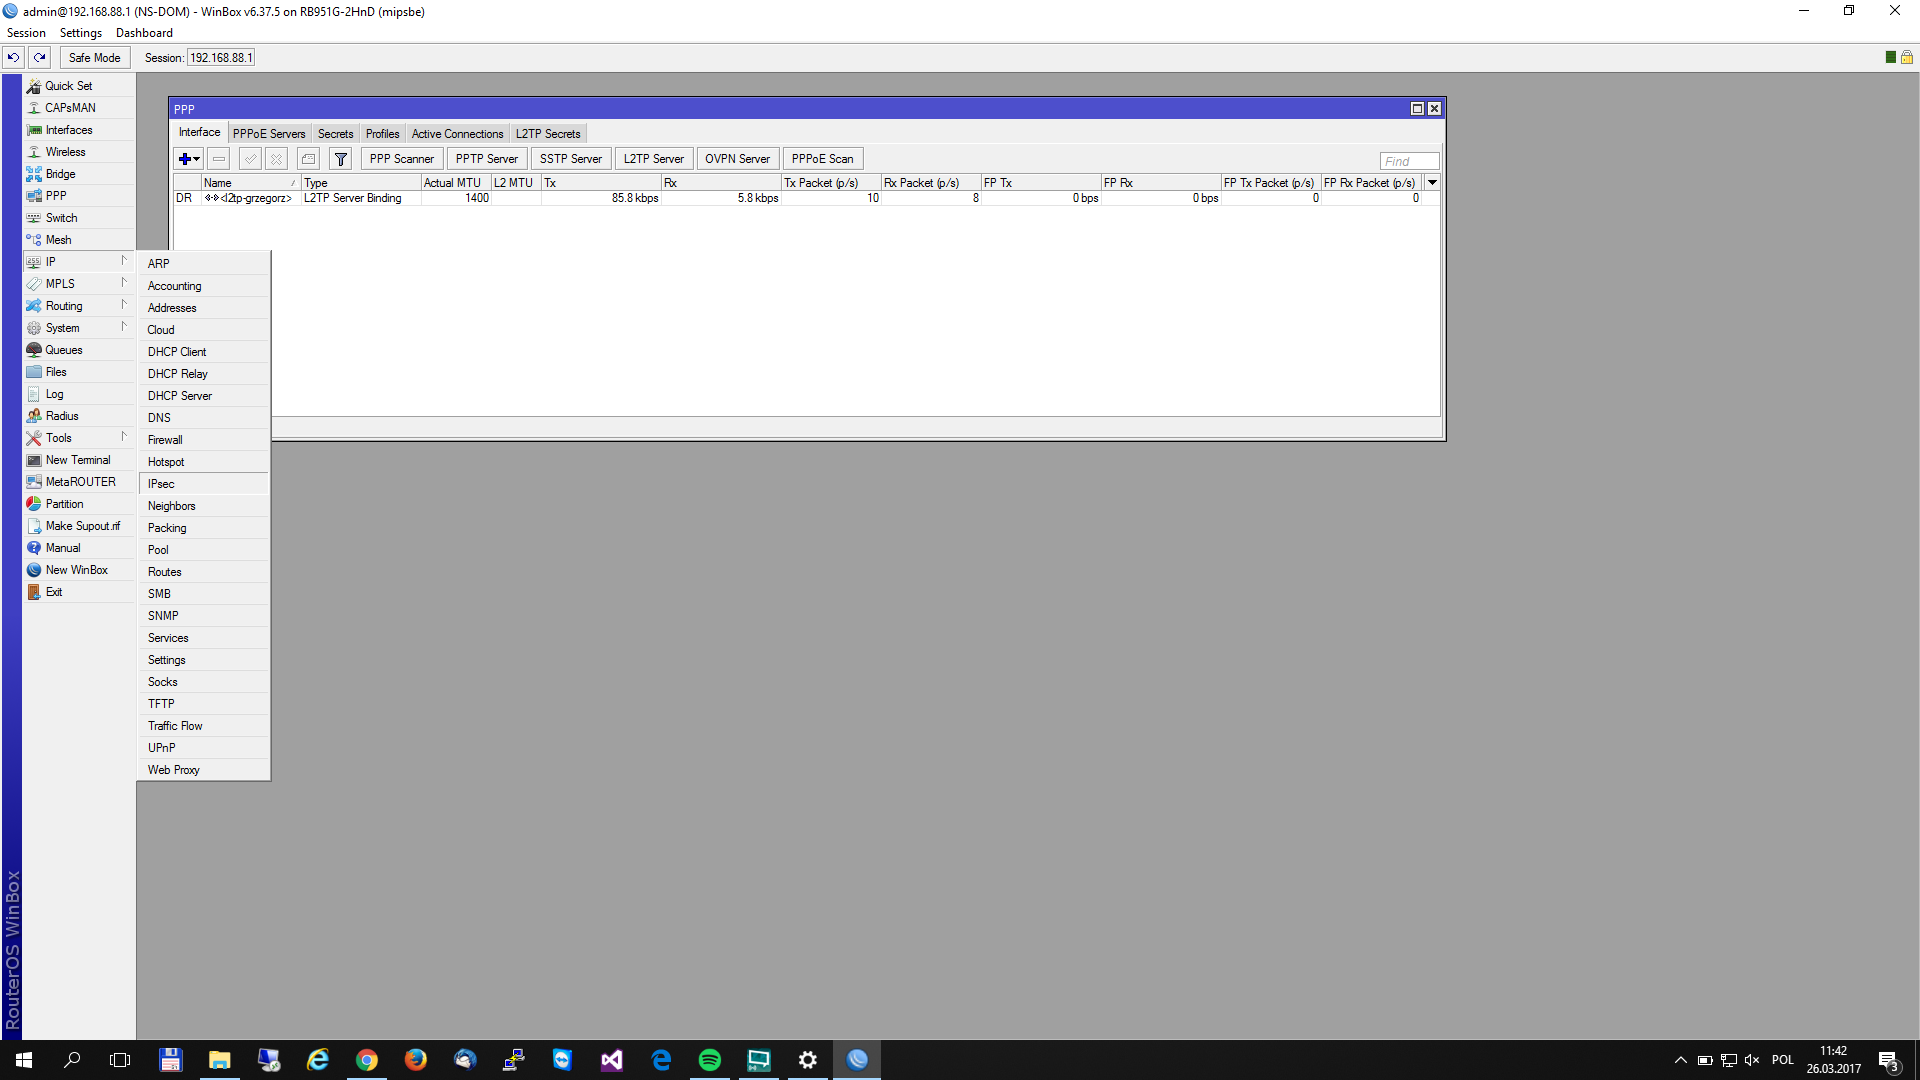Image resolution: width=1920 pixels, height=1080 pixels.
Task: Expand the Tools submenu
Action: tap(79, 438)
